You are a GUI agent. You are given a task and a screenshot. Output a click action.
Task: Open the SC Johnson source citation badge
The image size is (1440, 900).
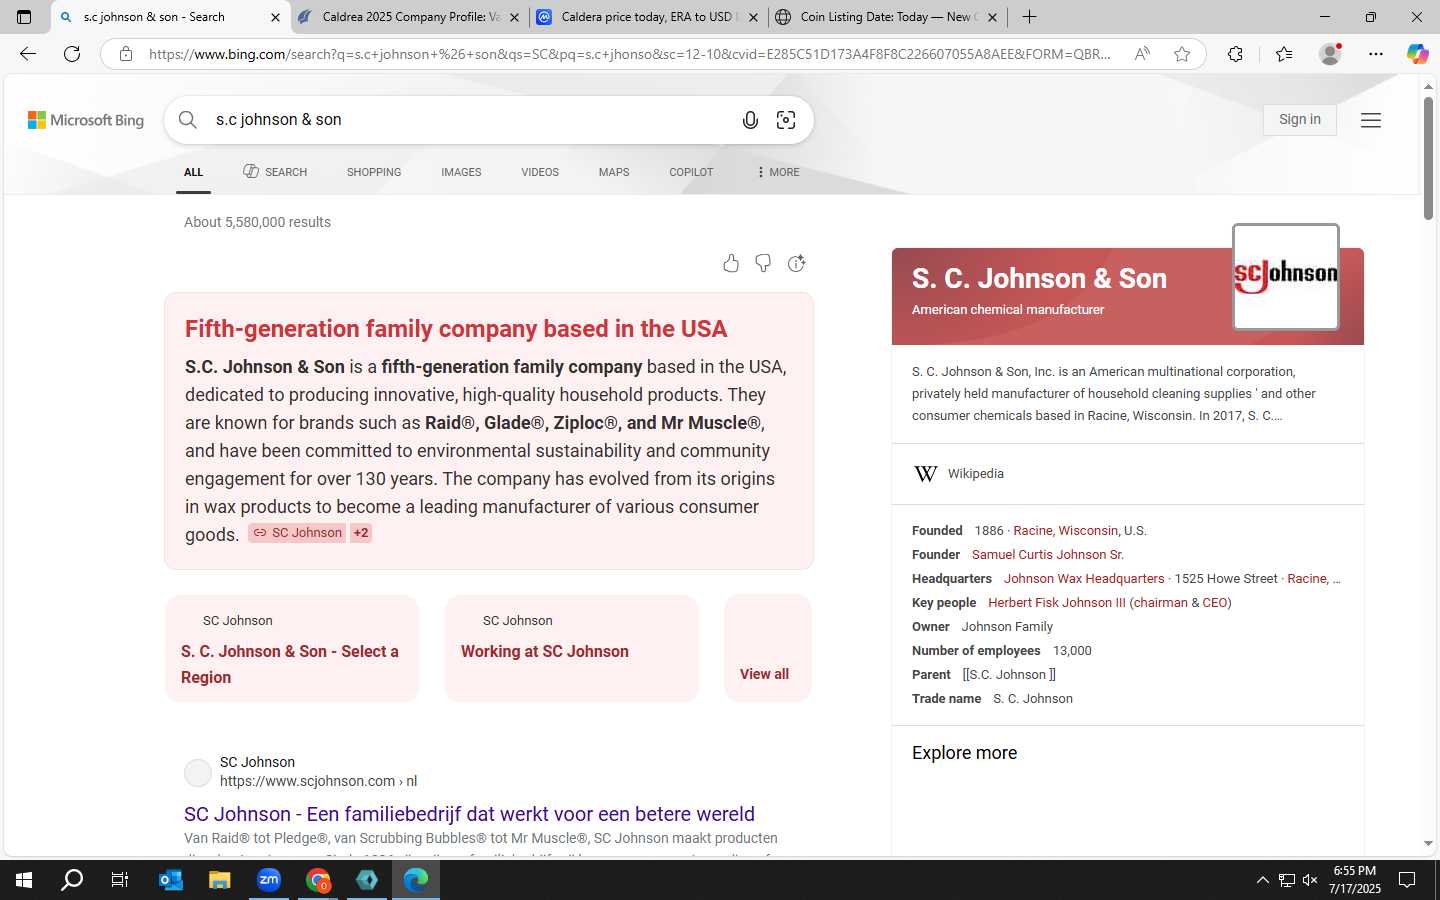tap(297, 533)
